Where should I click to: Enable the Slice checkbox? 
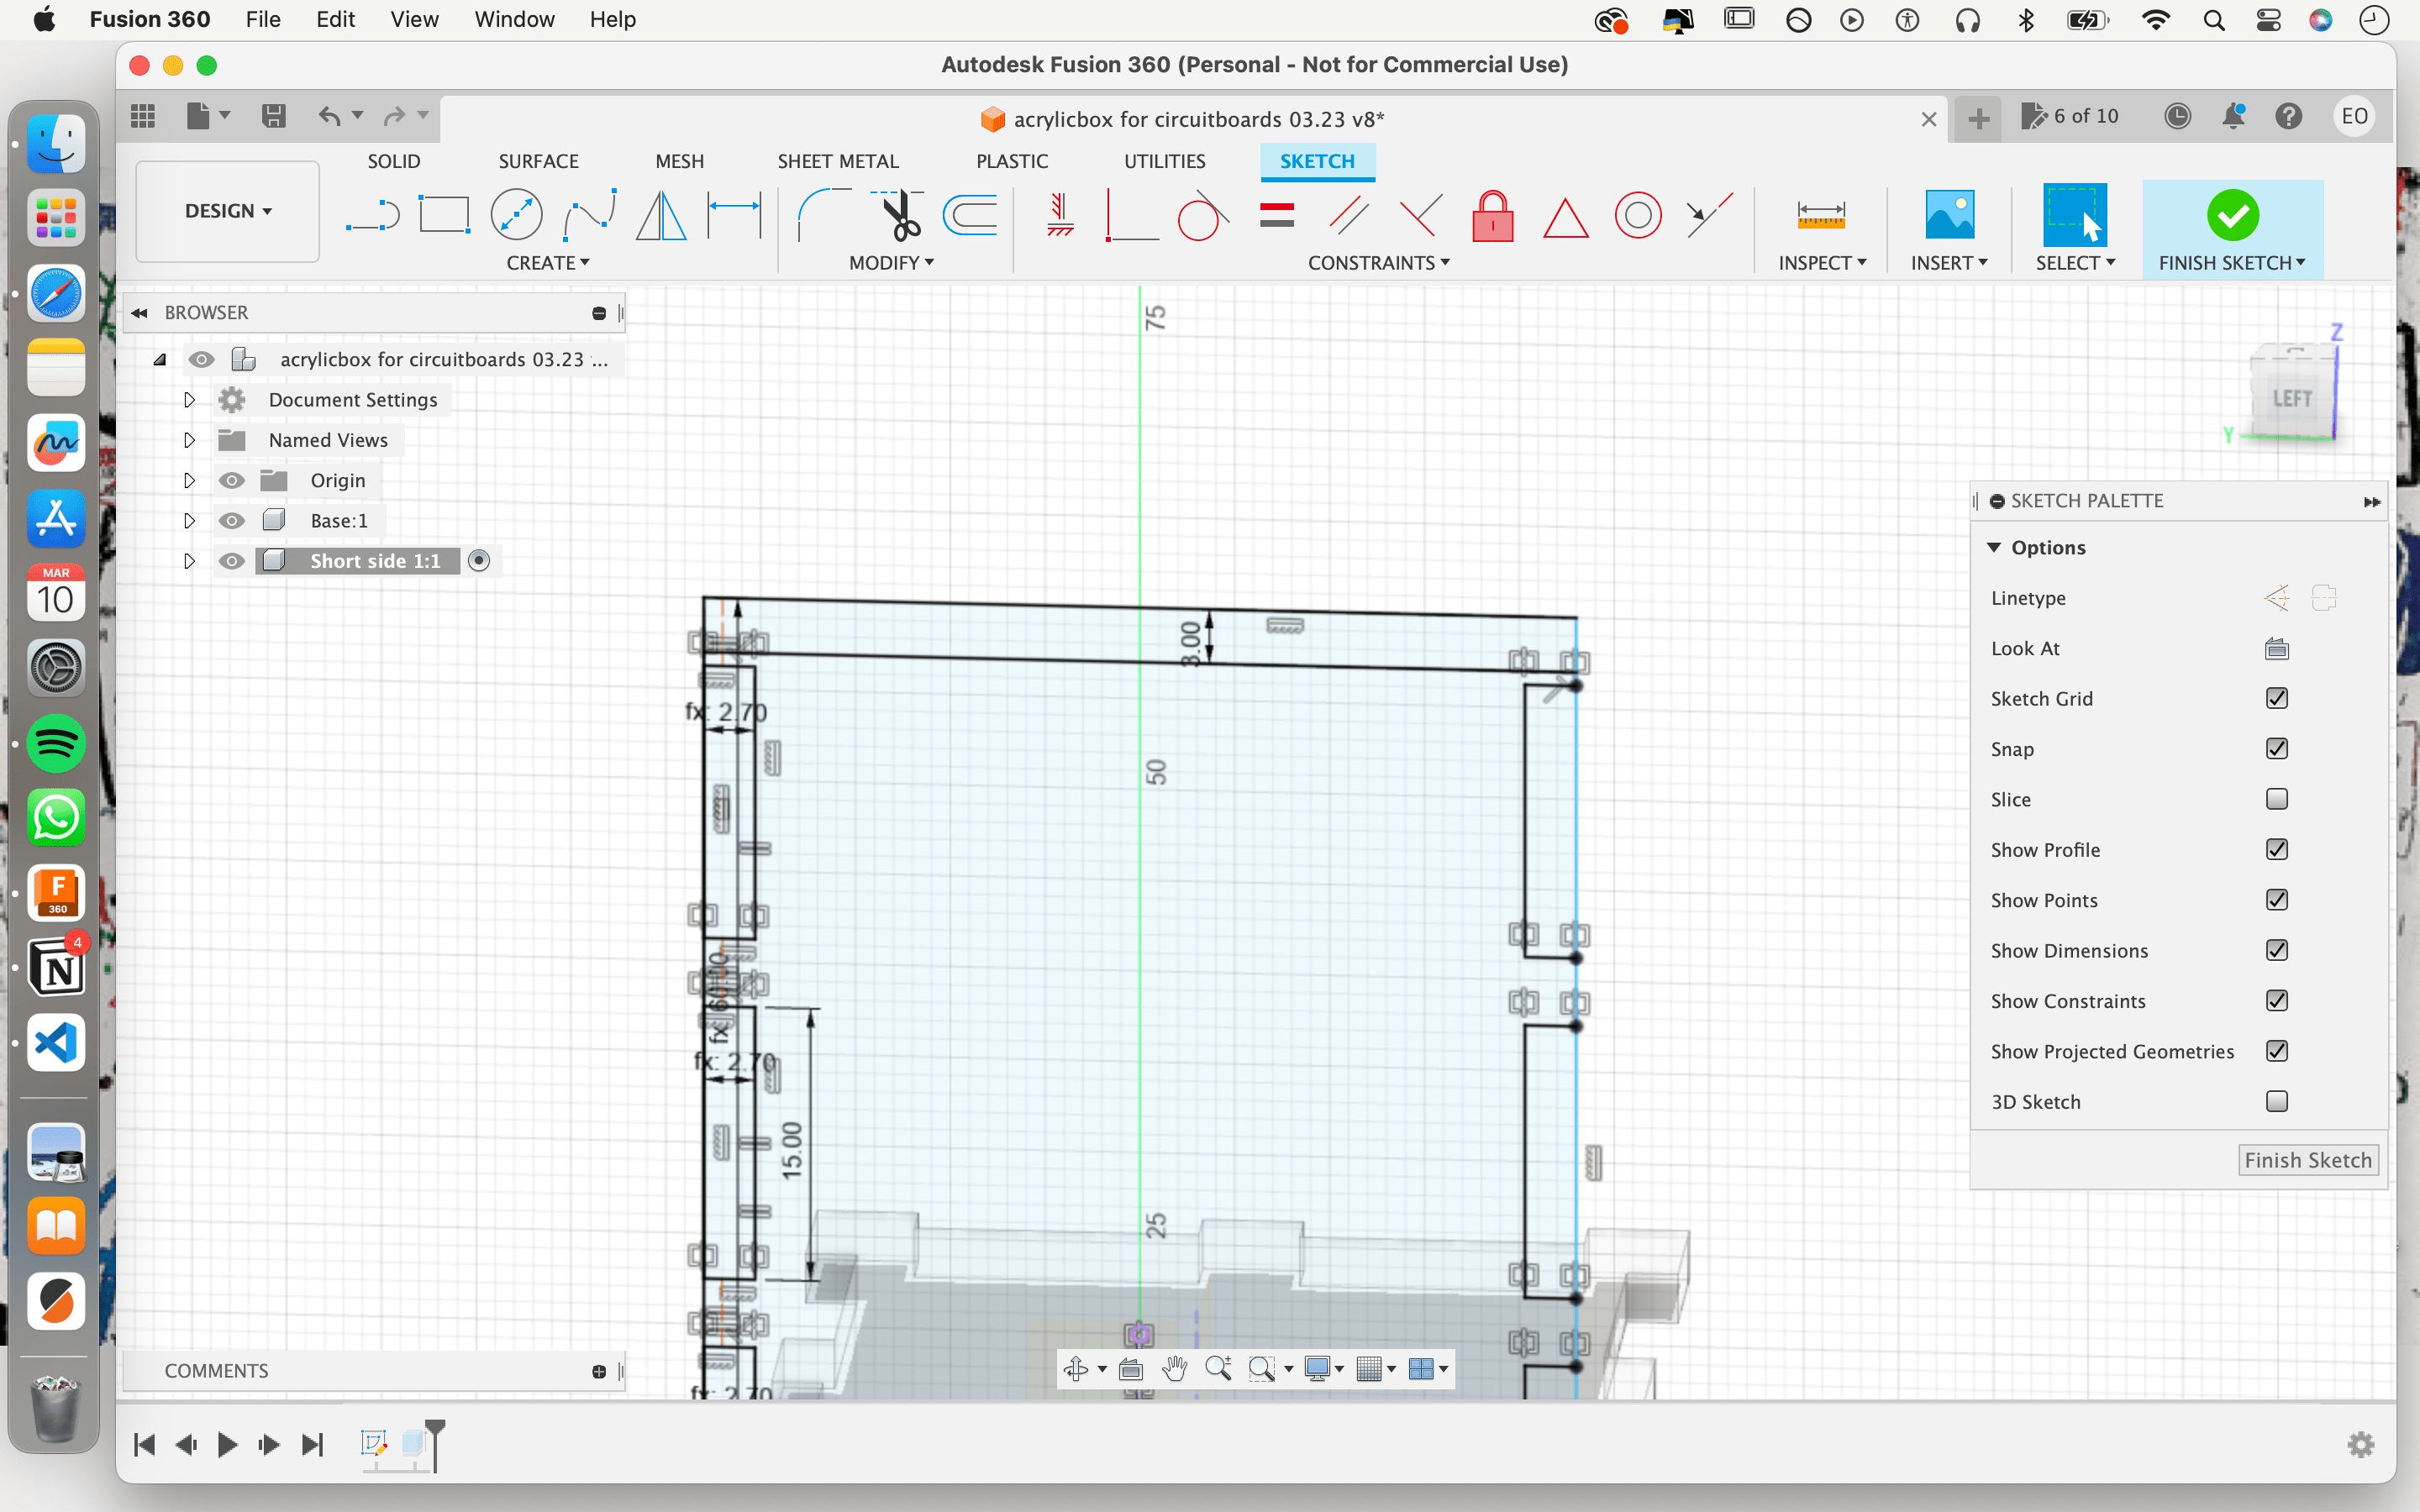pyautogui.click(x=2277, y=799)
